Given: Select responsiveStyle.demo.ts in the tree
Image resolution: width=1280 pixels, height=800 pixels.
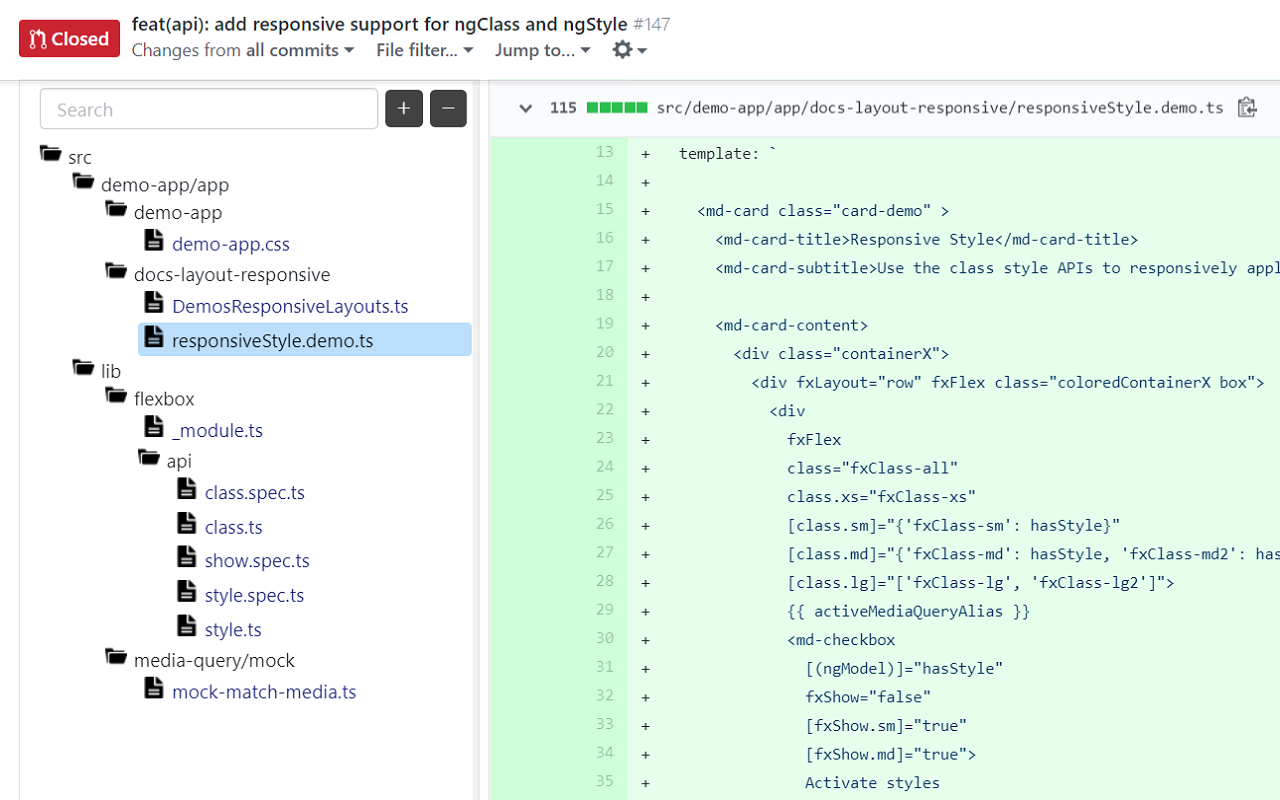Looking at the screenshot, I should 304,340.
